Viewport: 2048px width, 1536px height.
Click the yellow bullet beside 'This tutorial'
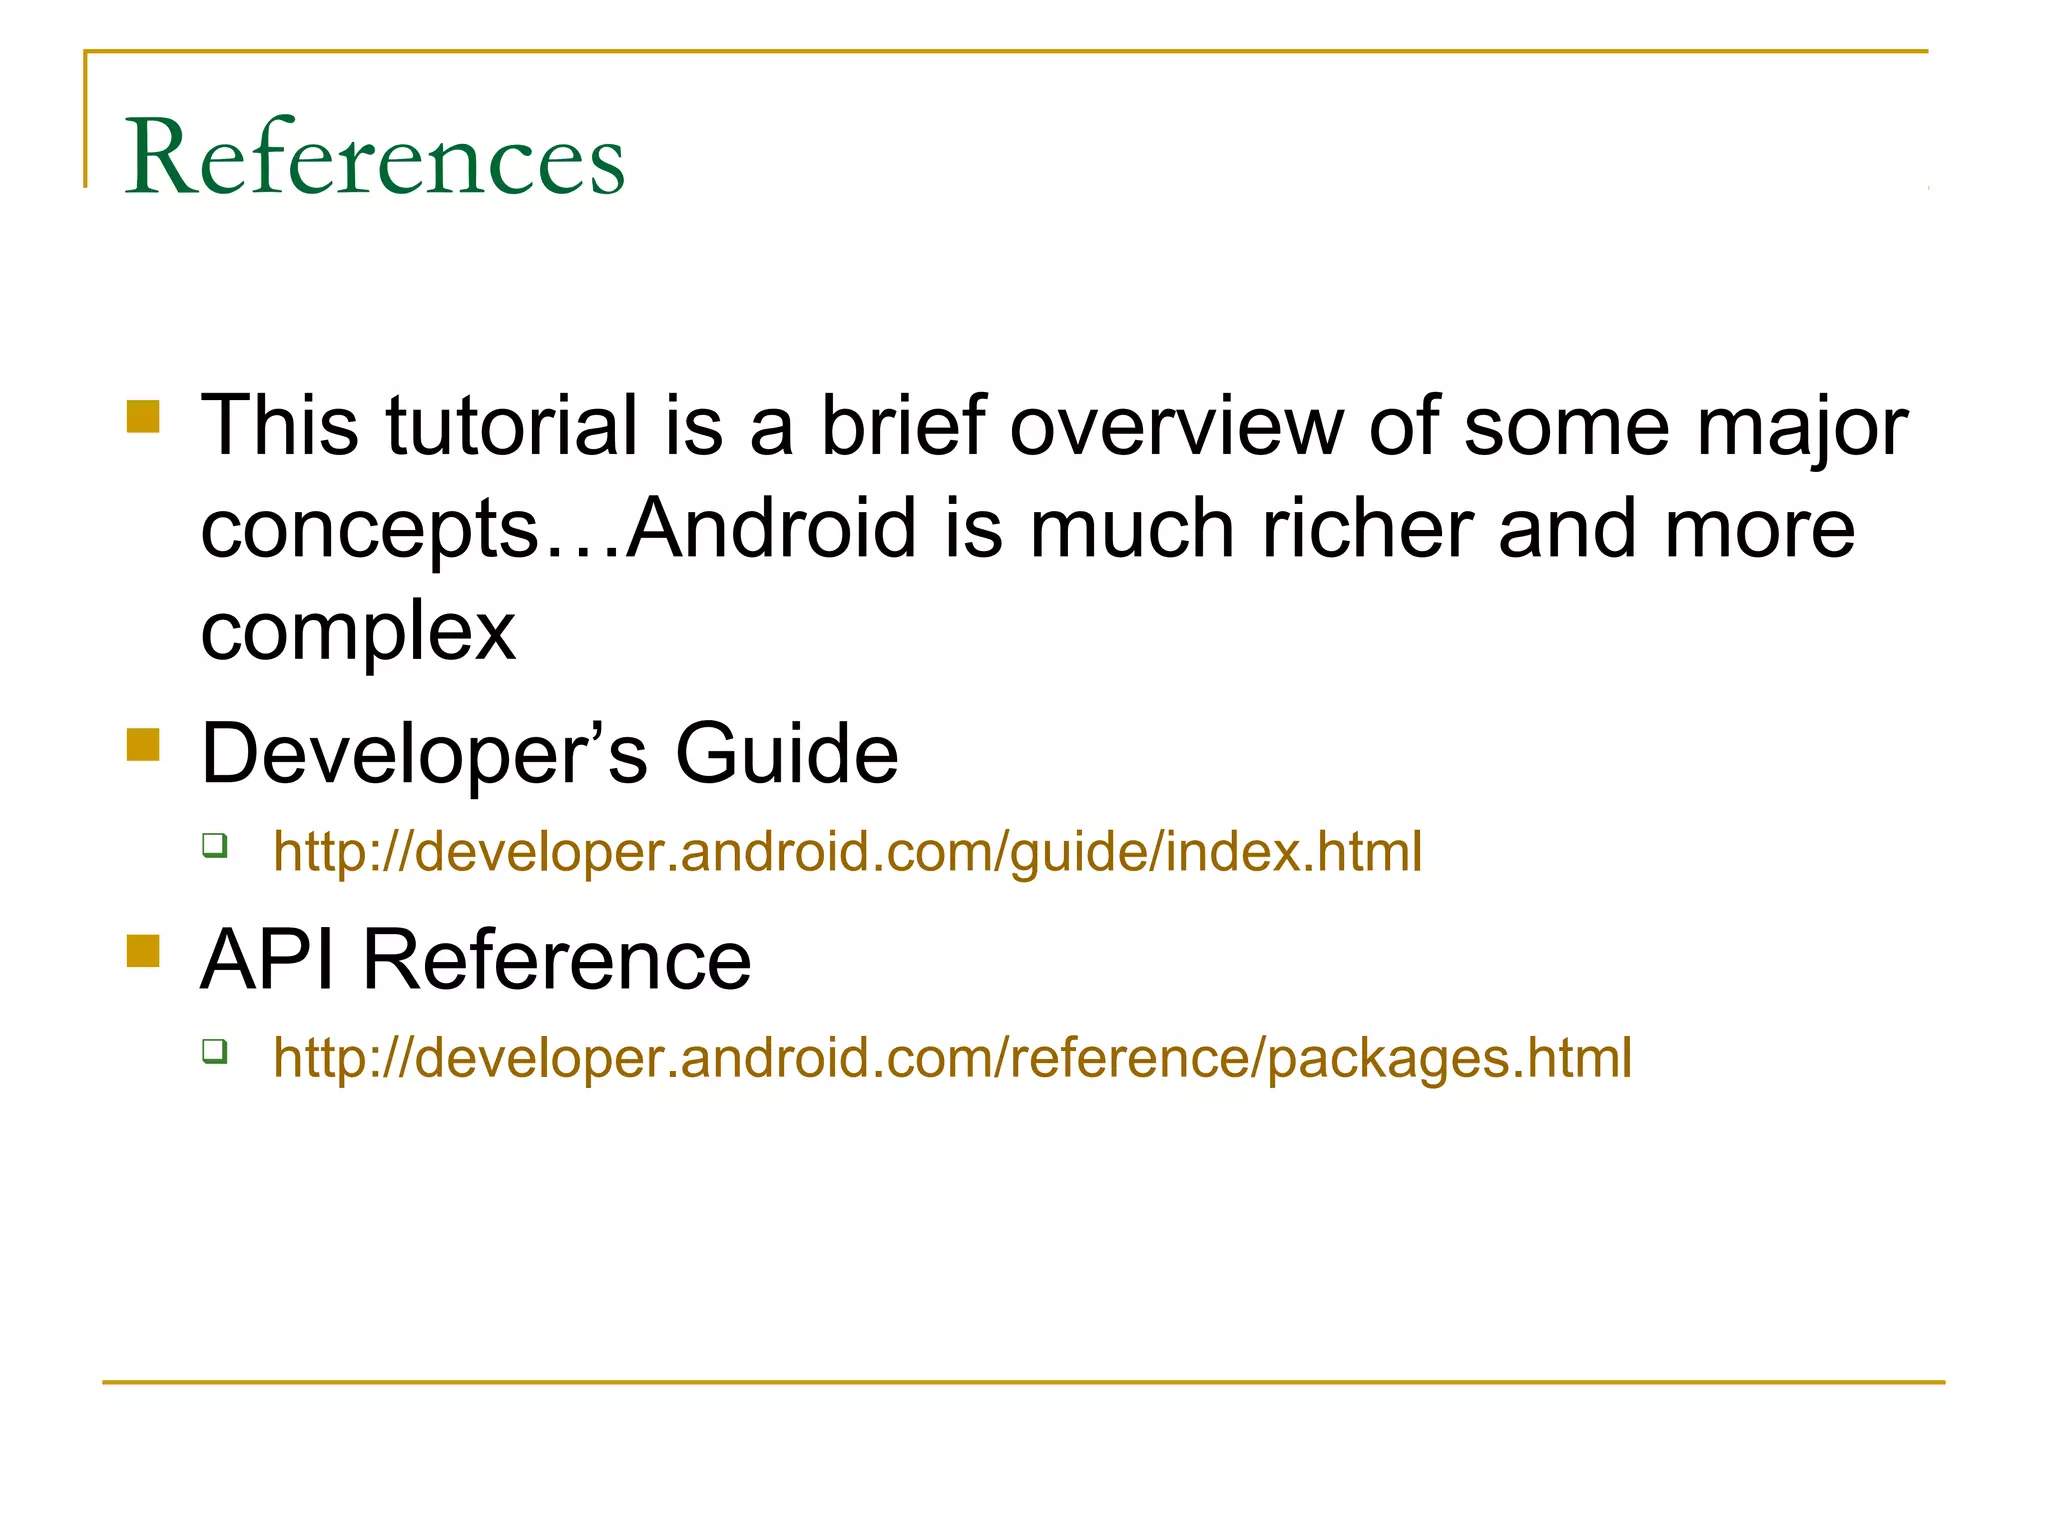[x=144, y=416]
